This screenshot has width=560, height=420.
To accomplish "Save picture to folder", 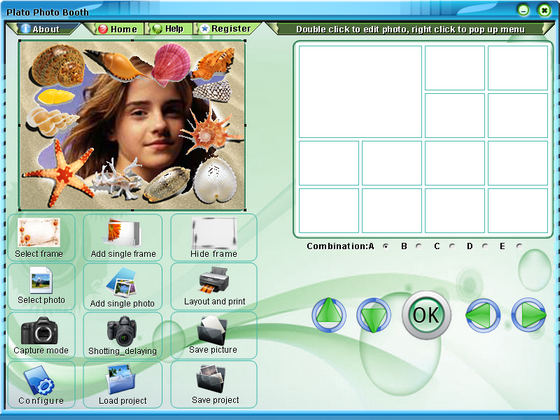I will (214, 335).
